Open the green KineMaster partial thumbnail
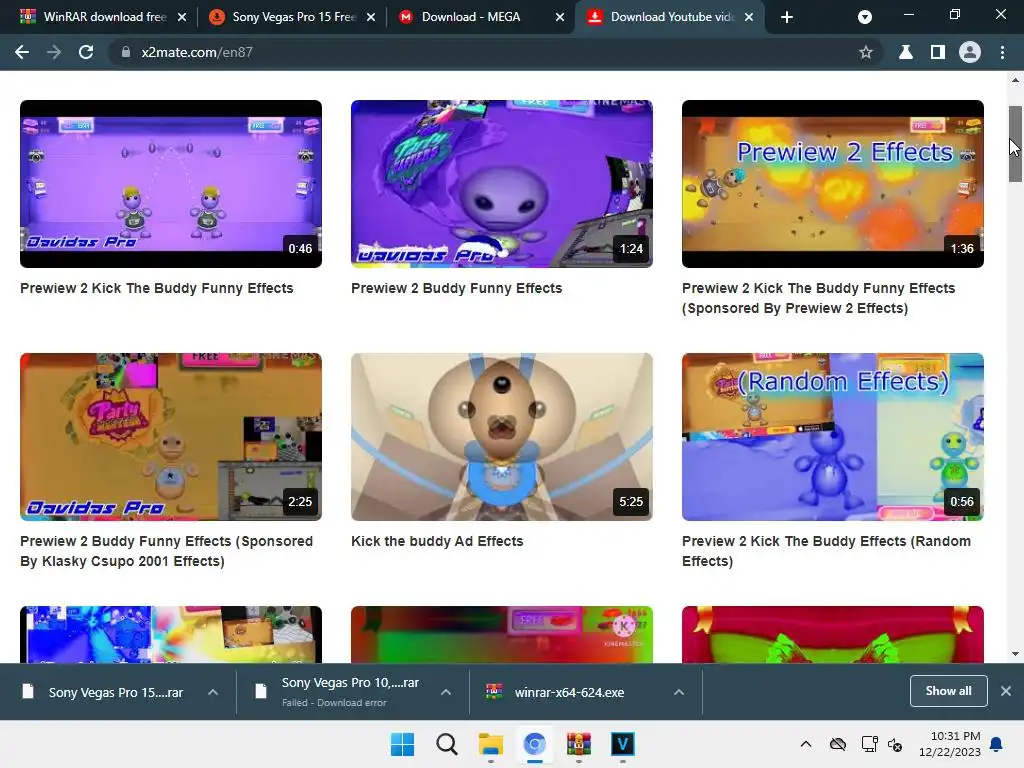Viewport: 1024px width, 768px height. pyautogui.click(x=502, y=634)
